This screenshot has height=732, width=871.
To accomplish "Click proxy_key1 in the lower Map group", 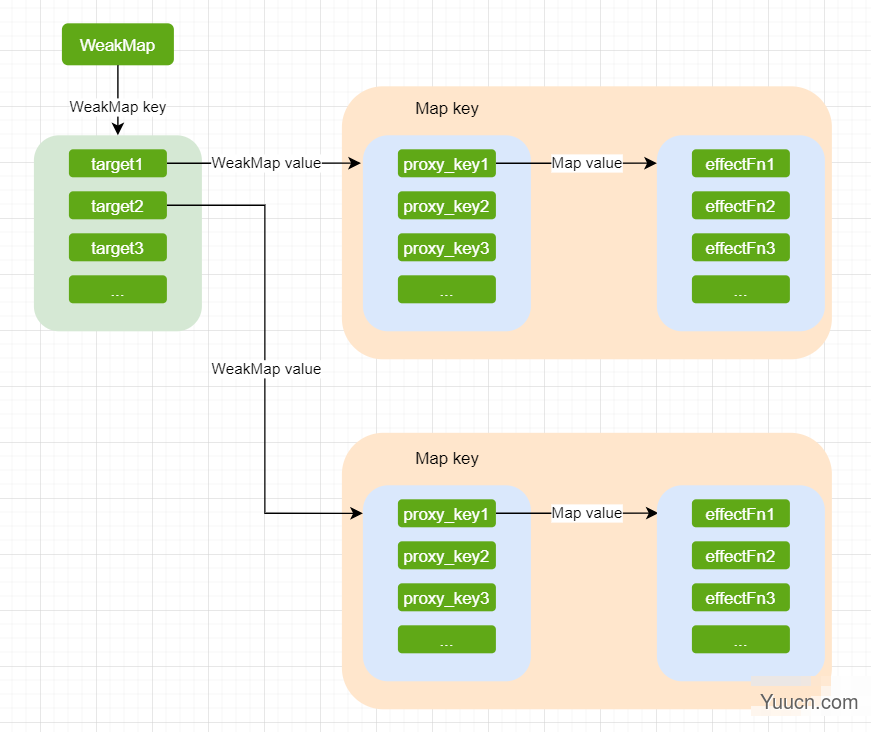I will click(446, 514).
